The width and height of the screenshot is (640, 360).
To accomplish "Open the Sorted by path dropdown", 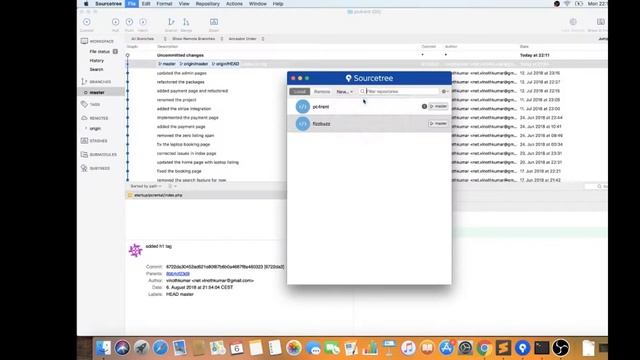I will (x=146, y=186).
